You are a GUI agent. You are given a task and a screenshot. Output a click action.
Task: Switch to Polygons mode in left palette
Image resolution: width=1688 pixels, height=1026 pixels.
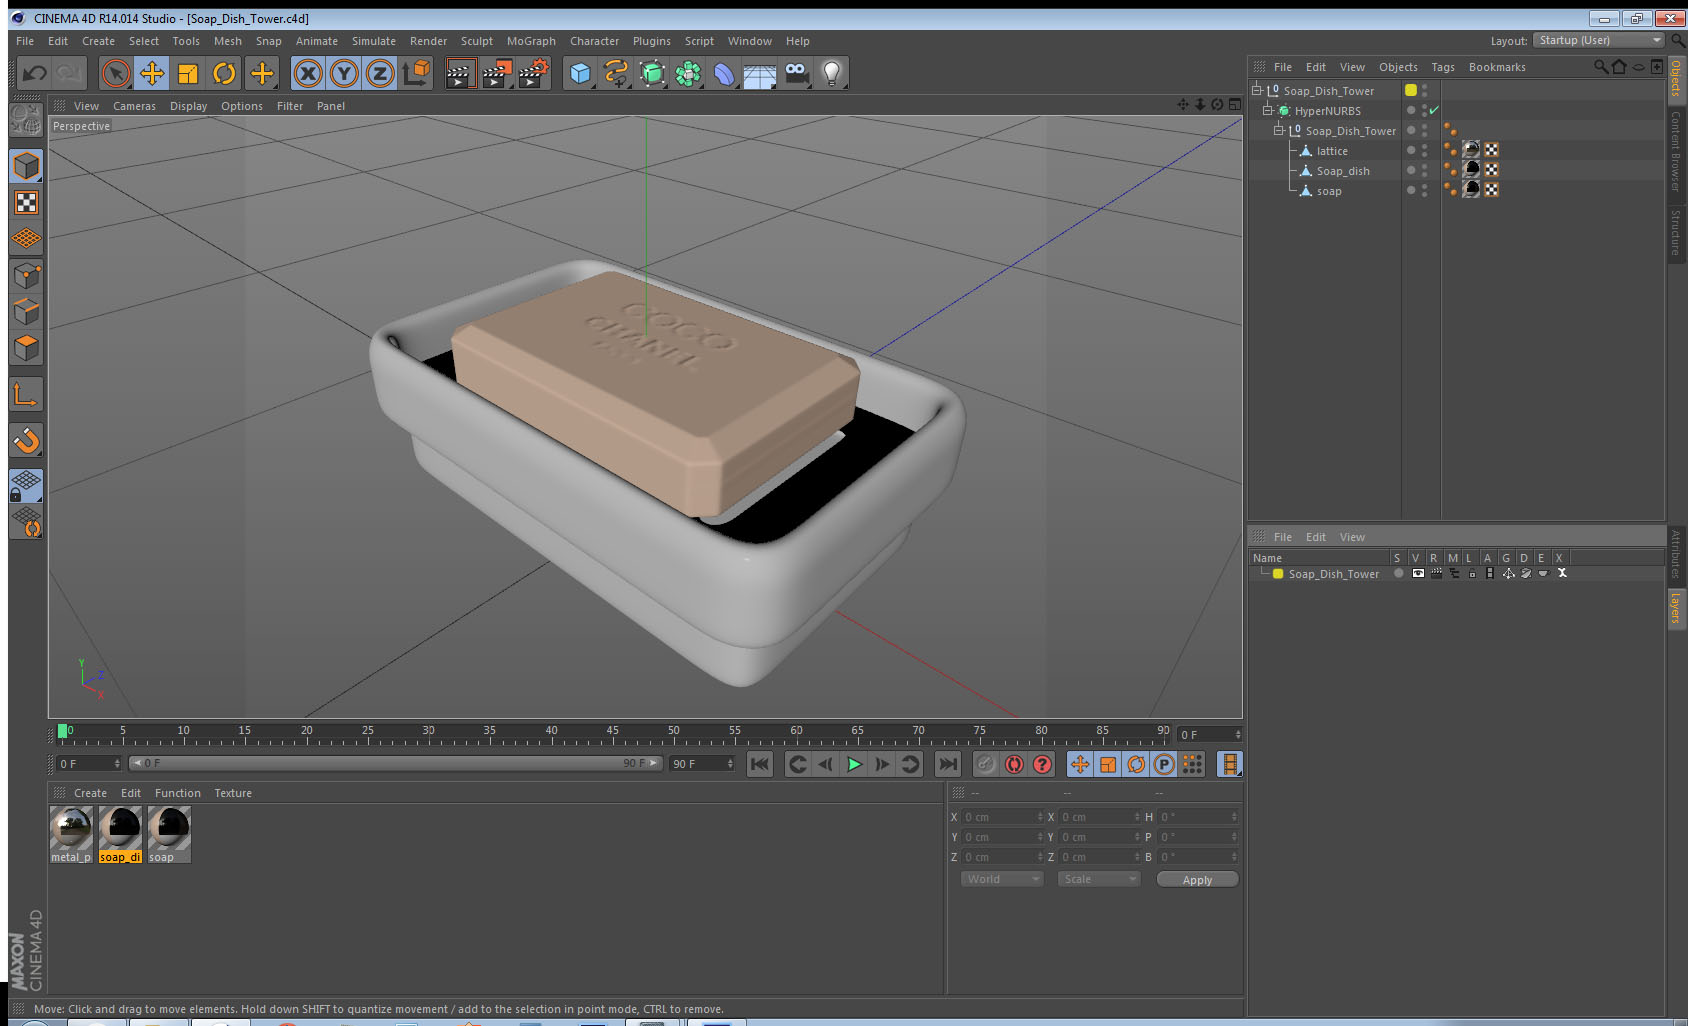(x=26, y=348)
